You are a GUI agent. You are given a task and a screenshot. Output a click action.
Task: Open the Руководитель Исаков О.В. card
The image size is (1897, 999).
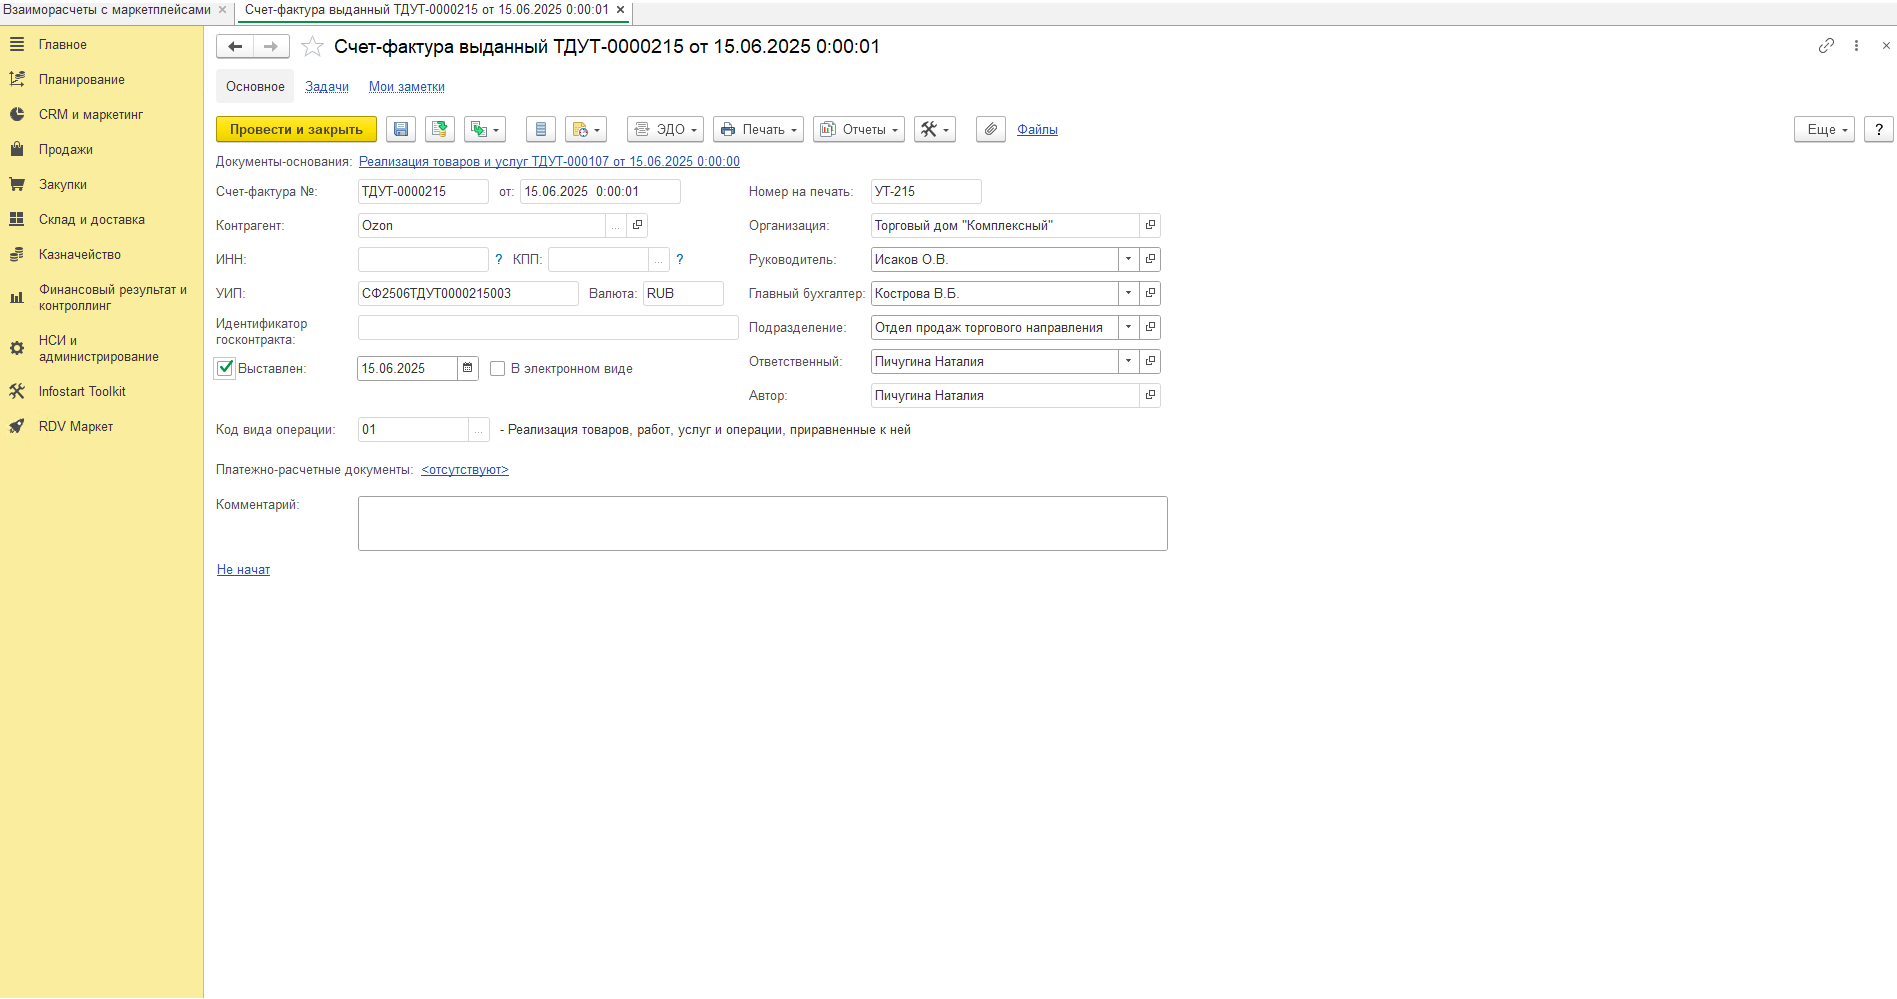[x=1150, y=259]
